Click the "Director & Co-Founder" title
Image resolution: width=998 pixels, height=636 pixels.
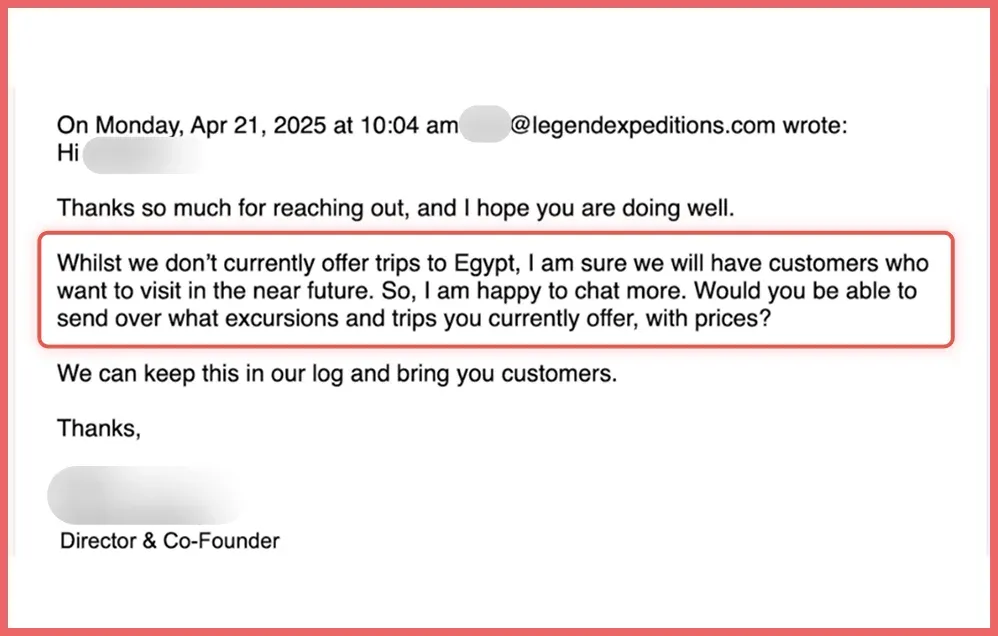coord(170,541)
